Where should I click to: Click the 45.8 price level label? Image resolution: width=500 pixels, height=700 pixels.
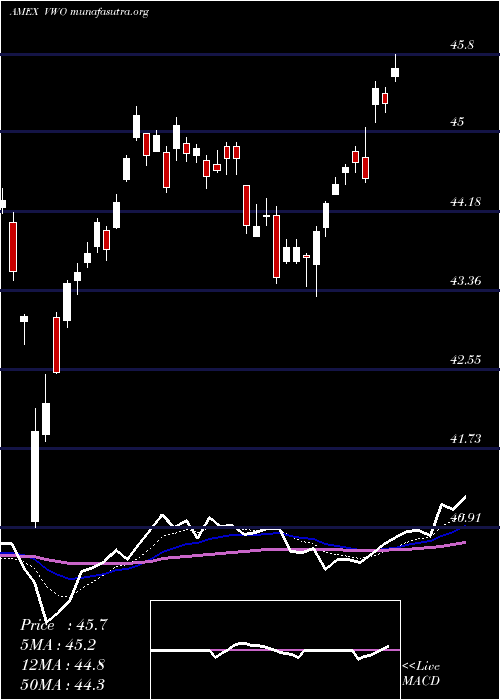[462, 45]
